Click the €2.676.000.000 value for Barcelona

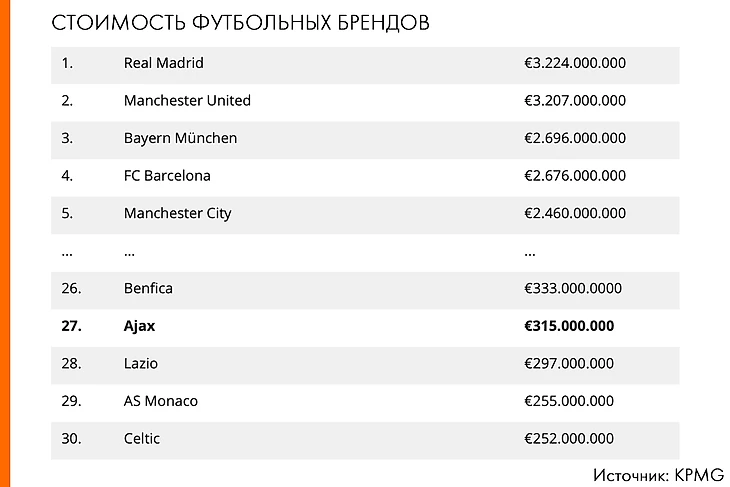(575, 176)
